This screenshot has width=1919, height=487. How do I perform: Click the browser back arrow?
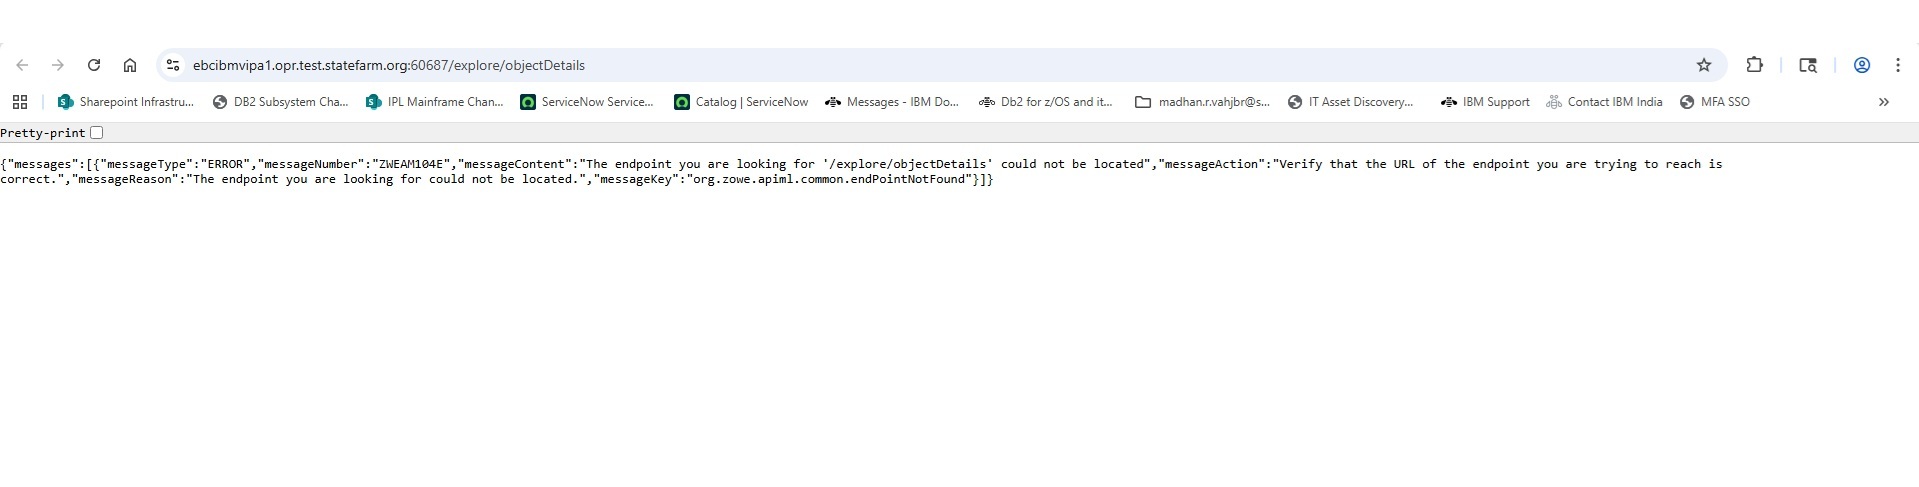coord(22,65)
